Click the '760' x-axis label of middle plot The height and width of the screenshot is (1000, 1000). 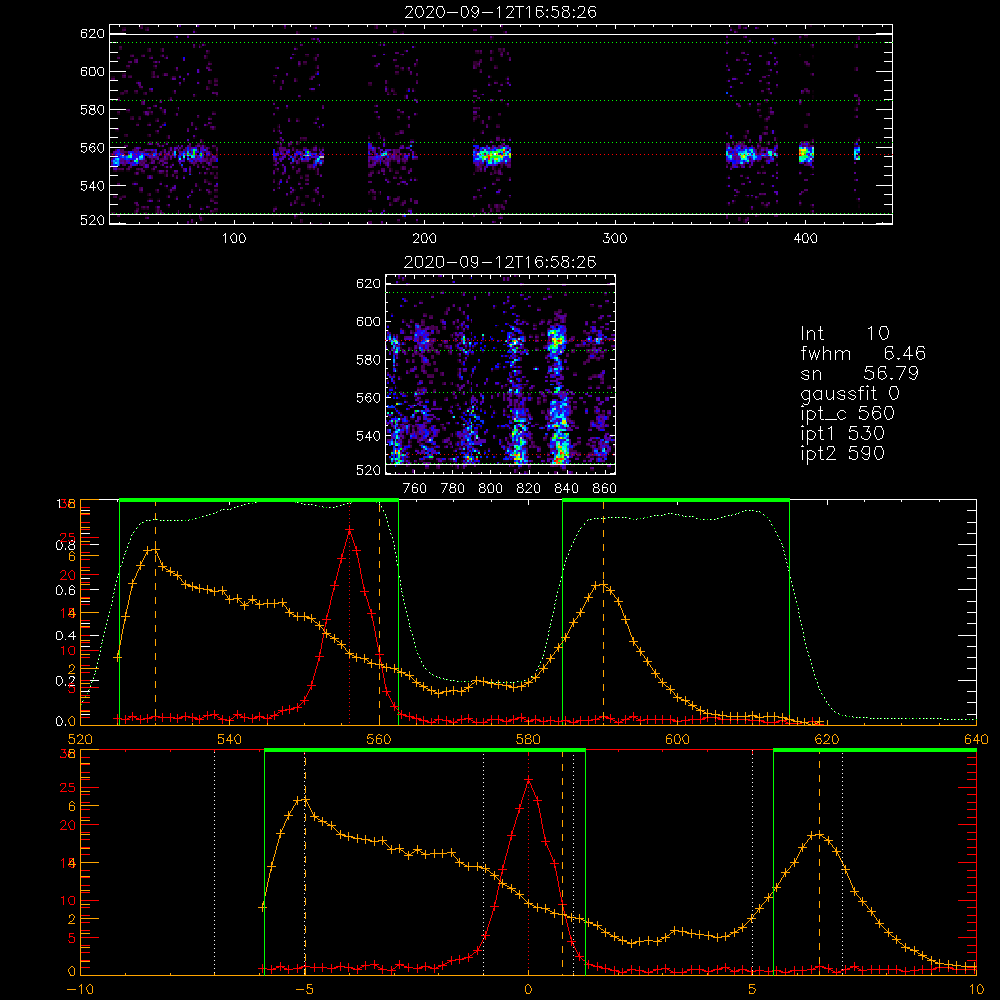(x=415, y=489)
